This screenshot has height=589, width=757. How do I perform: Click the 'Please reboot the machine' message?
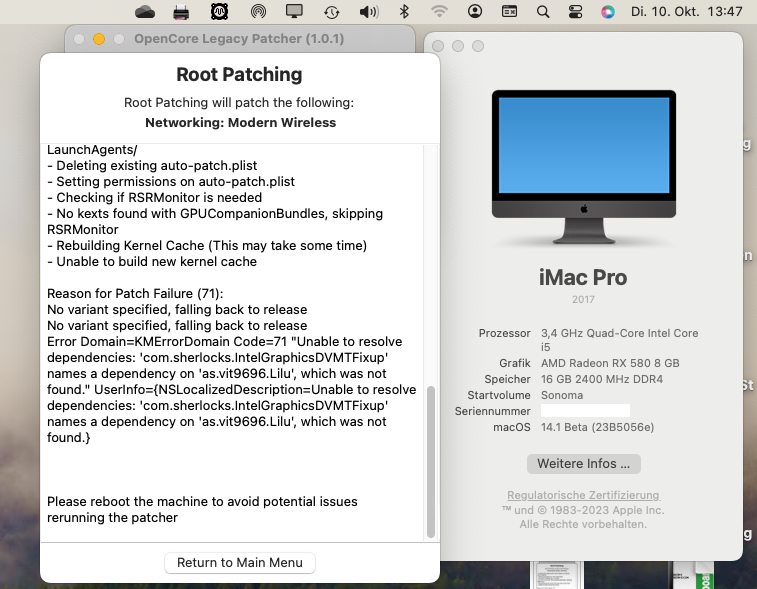point(202,509)
